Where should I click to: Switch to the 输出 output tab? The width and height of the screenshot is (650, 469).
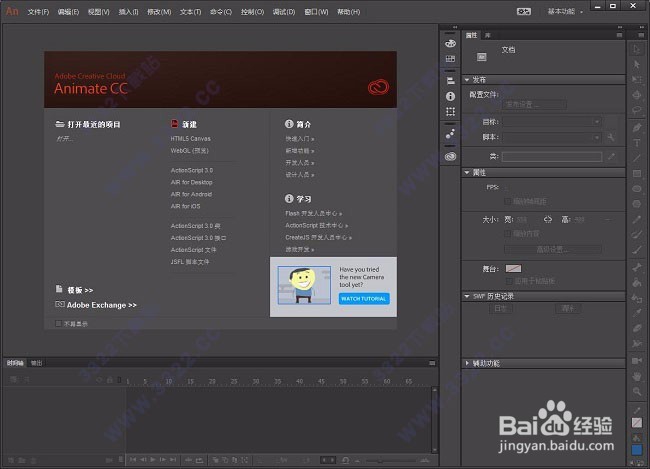pyautogui.click(x=36, y=363)
